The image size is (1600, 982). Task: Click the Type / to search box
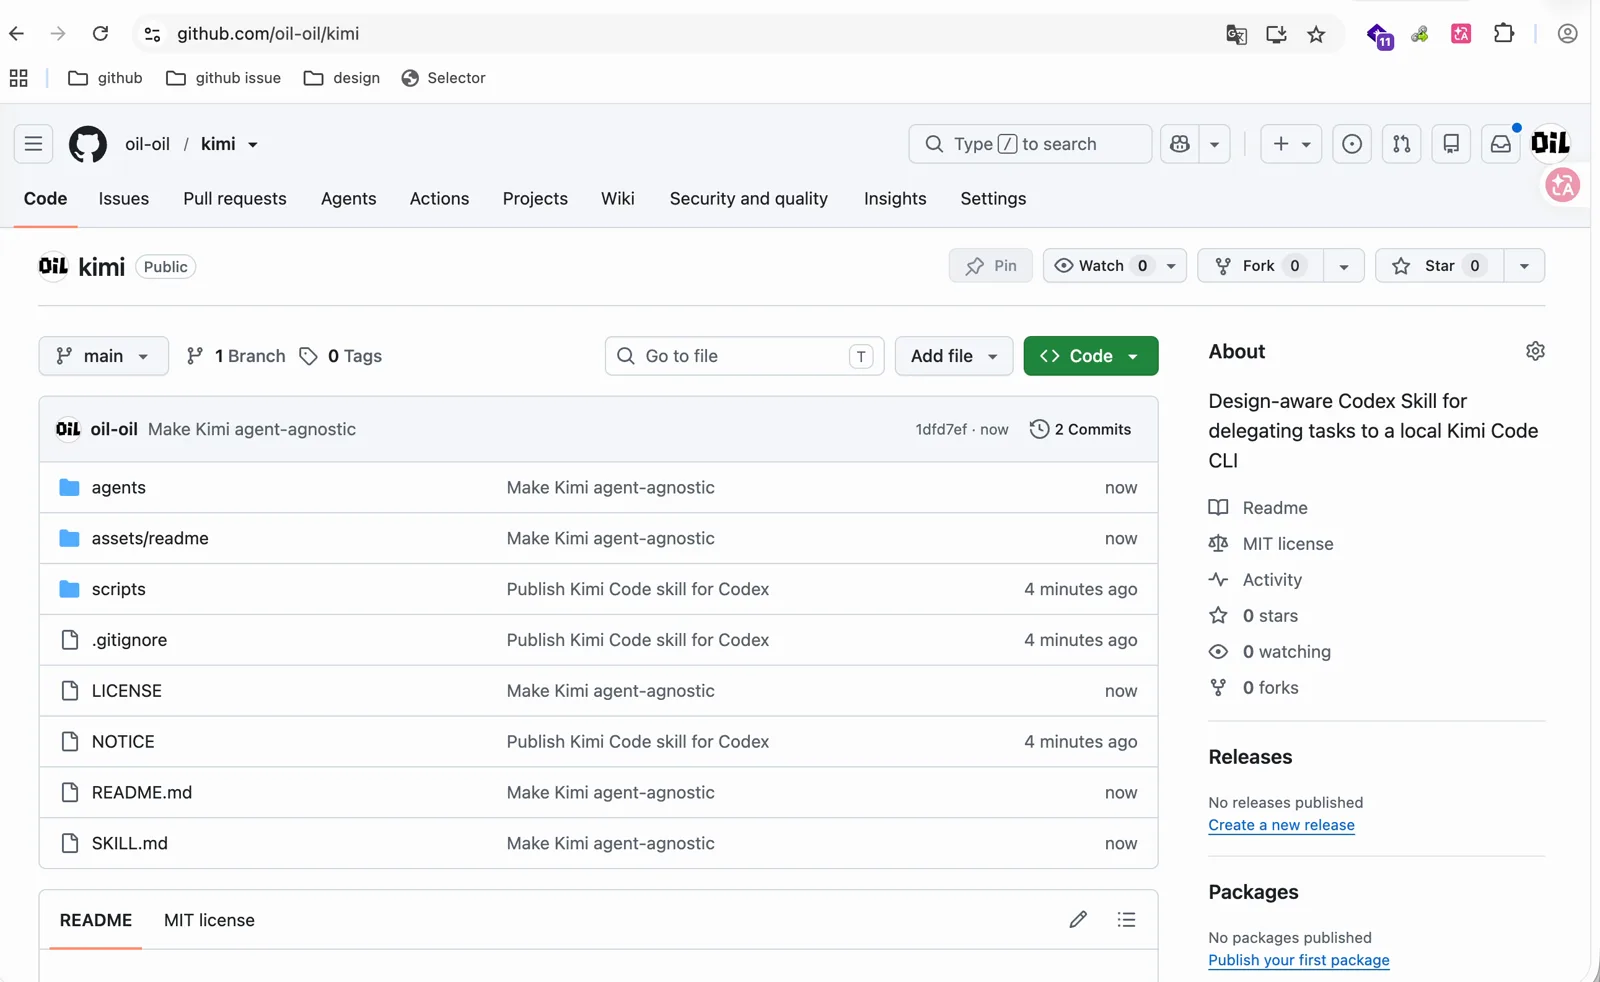tap(1030, 144)
